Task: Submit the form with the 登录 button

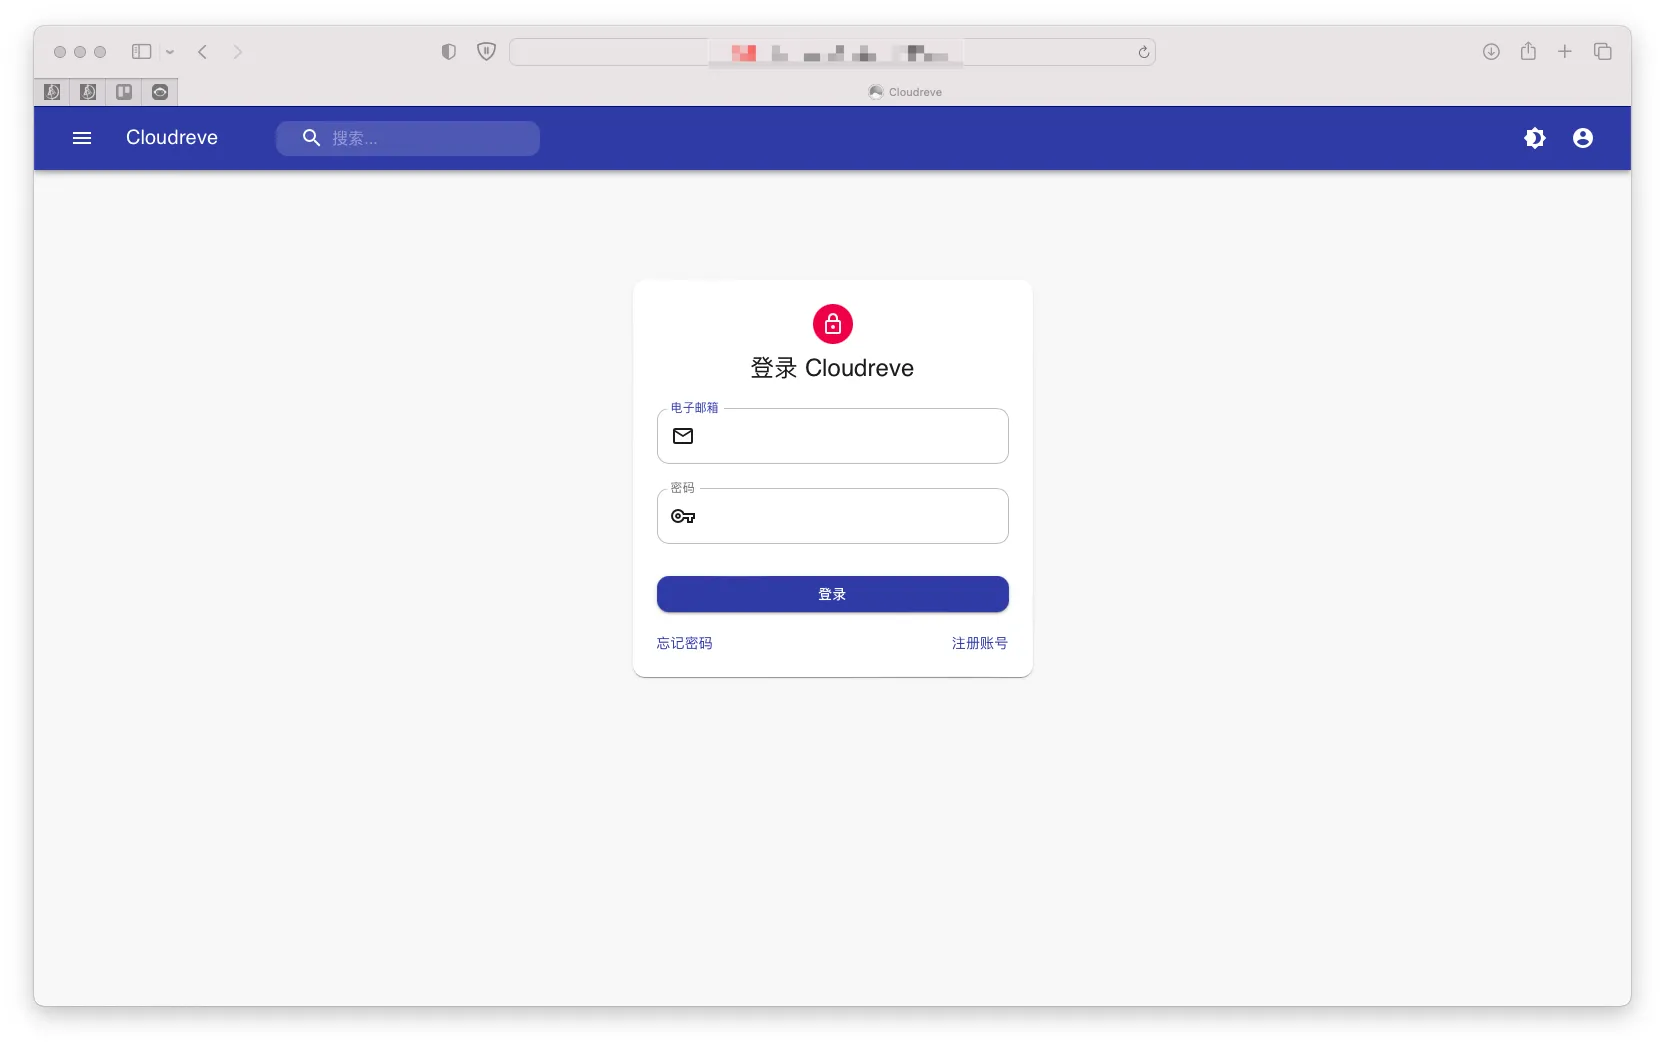Action: pyautogui.click(x=833, y=594)
